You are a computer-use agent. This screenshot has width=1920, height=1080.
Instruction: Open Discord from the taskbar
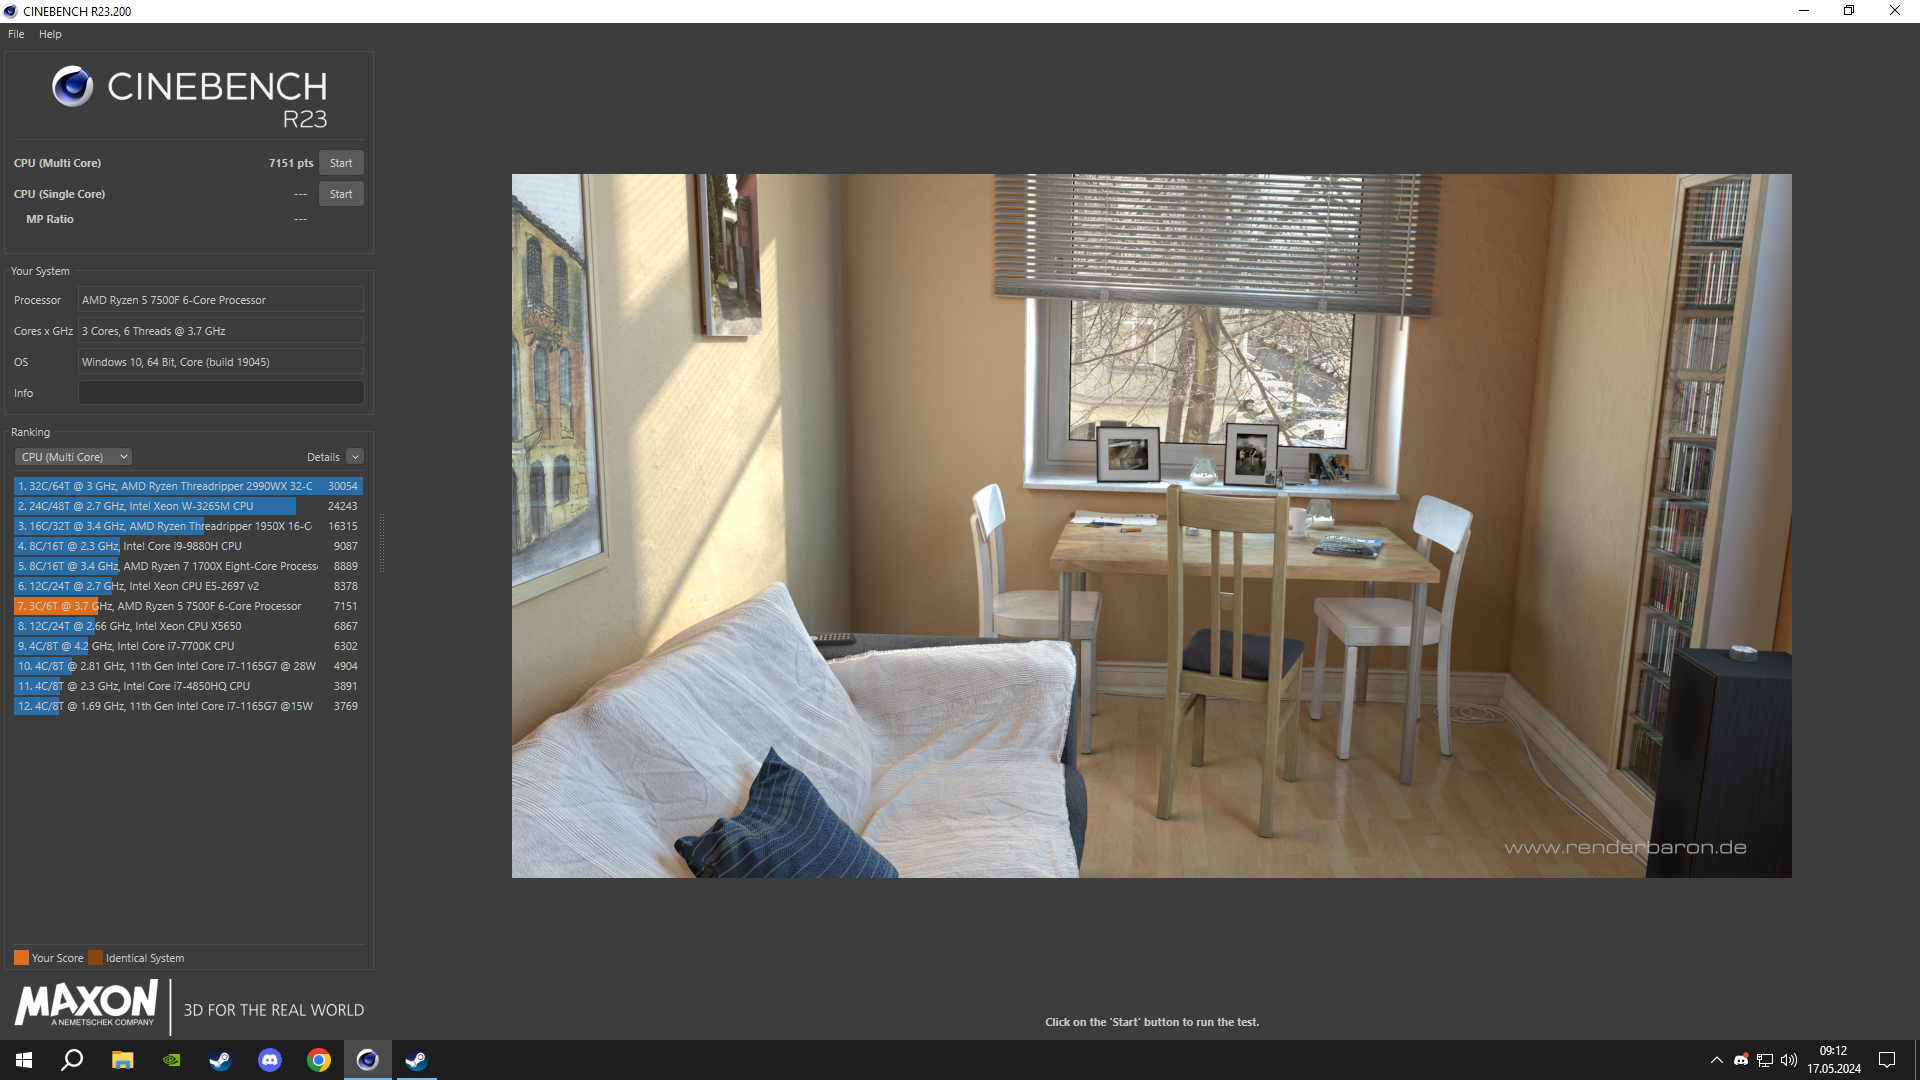click(x=270, y=1060)
